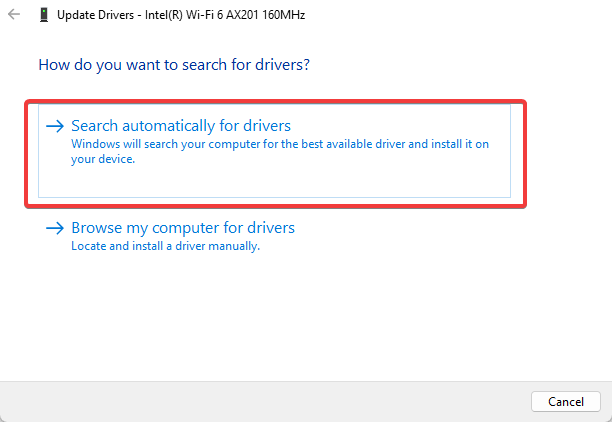Viewport: 612px width, 422px height.
Task: Click 'Locate and install a driver manually' text
Action: coord(165,246)
